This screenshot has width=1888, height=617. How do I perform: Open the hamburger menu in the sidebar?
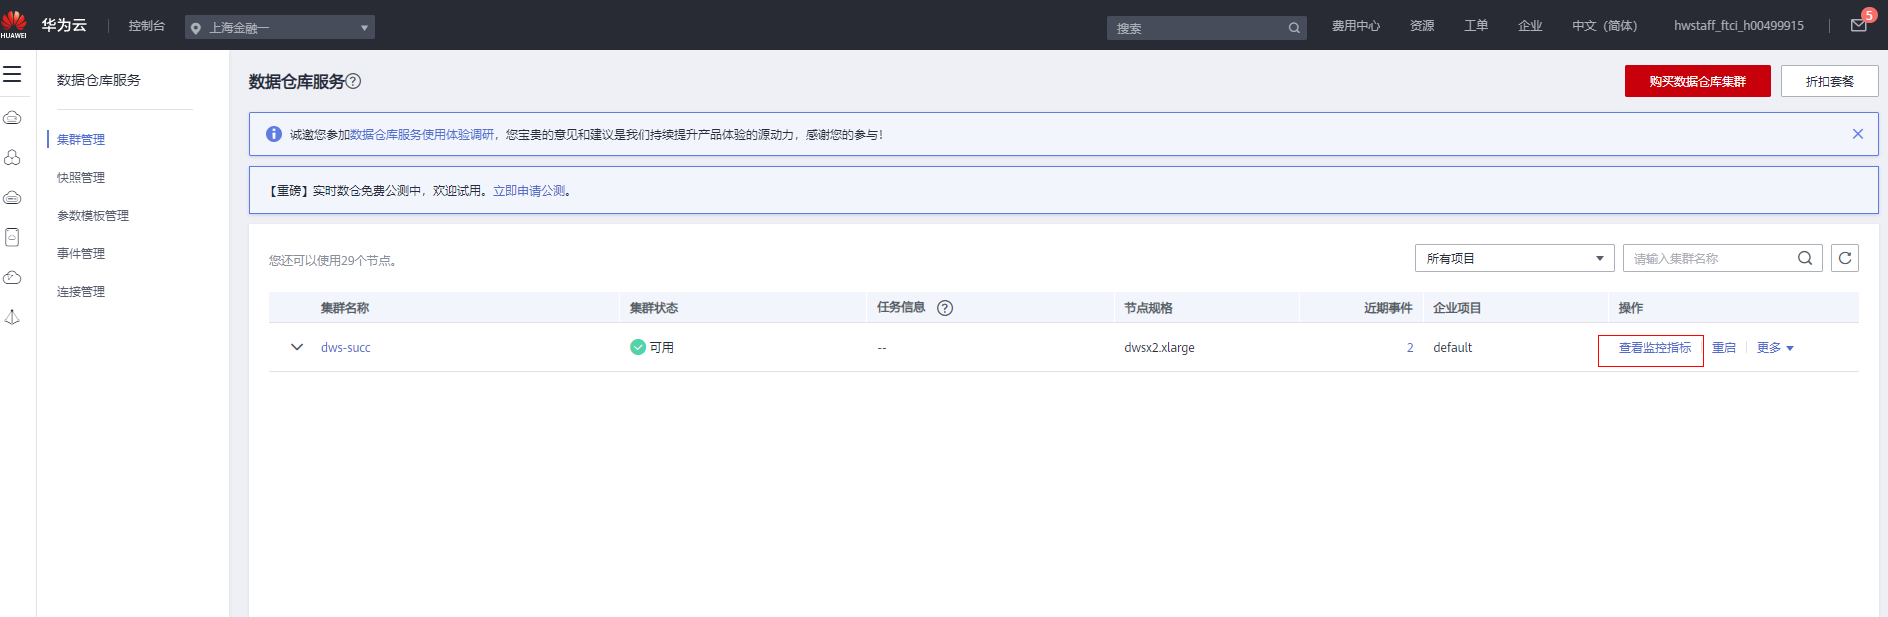pyautogui.click(x=12, y=74)
